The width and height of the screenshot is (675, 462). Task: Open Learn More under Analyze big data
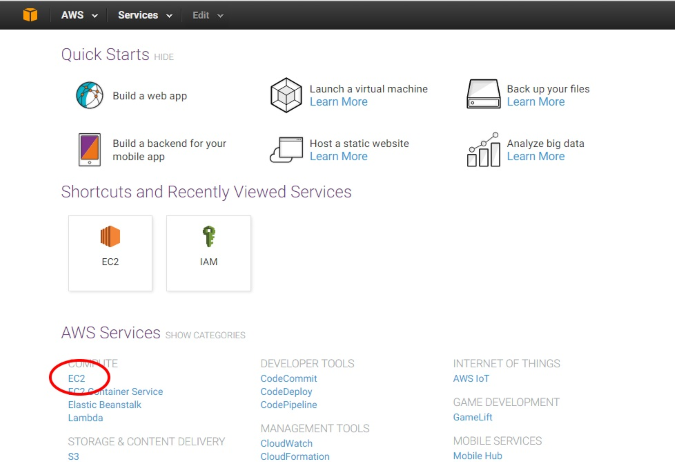[x=536, y=156]
